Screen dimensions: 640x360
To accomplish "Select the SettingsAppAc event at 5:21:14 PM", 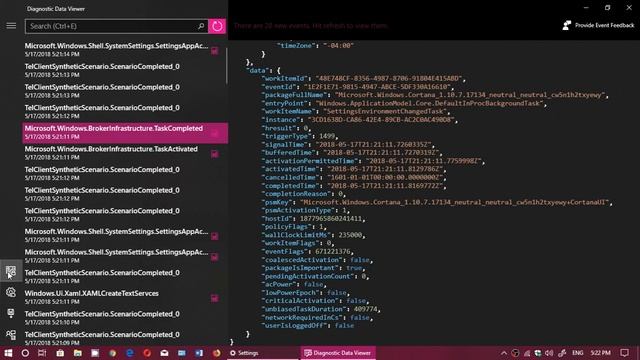I will click(124, 49).
